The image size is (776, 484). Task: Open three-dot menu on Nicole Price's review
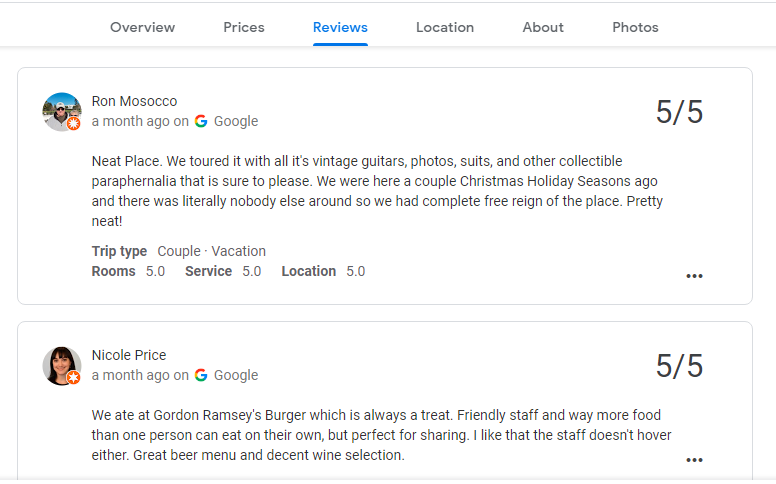point(694,460)
